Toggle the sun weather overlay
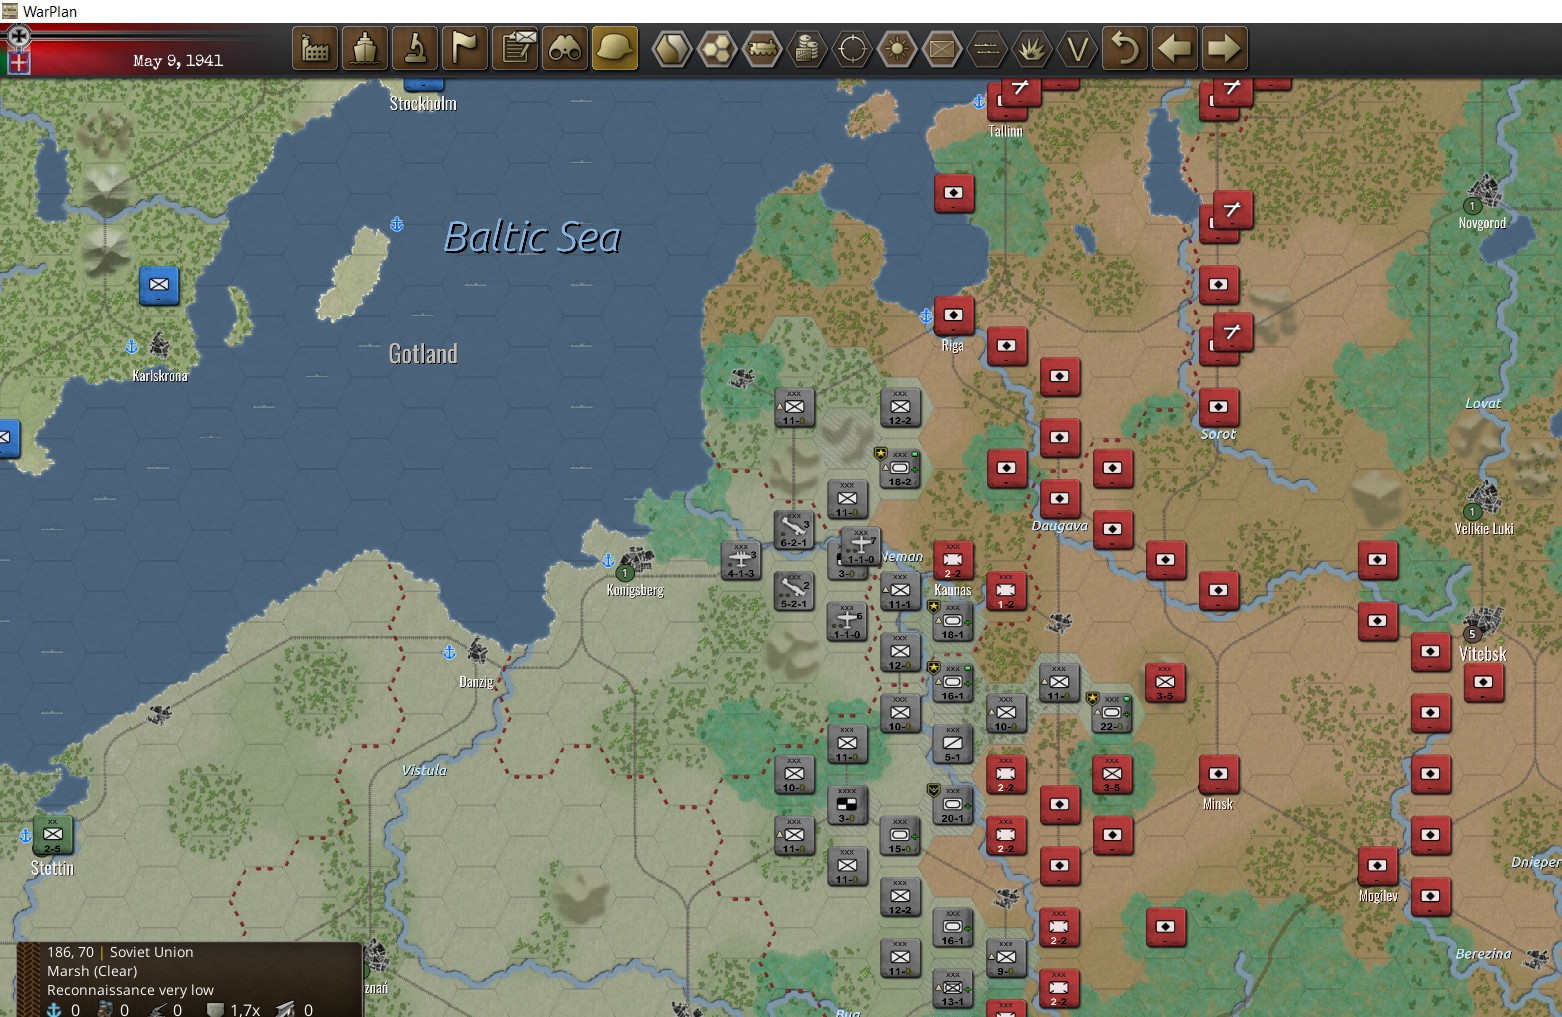 (x=897, y=48)
